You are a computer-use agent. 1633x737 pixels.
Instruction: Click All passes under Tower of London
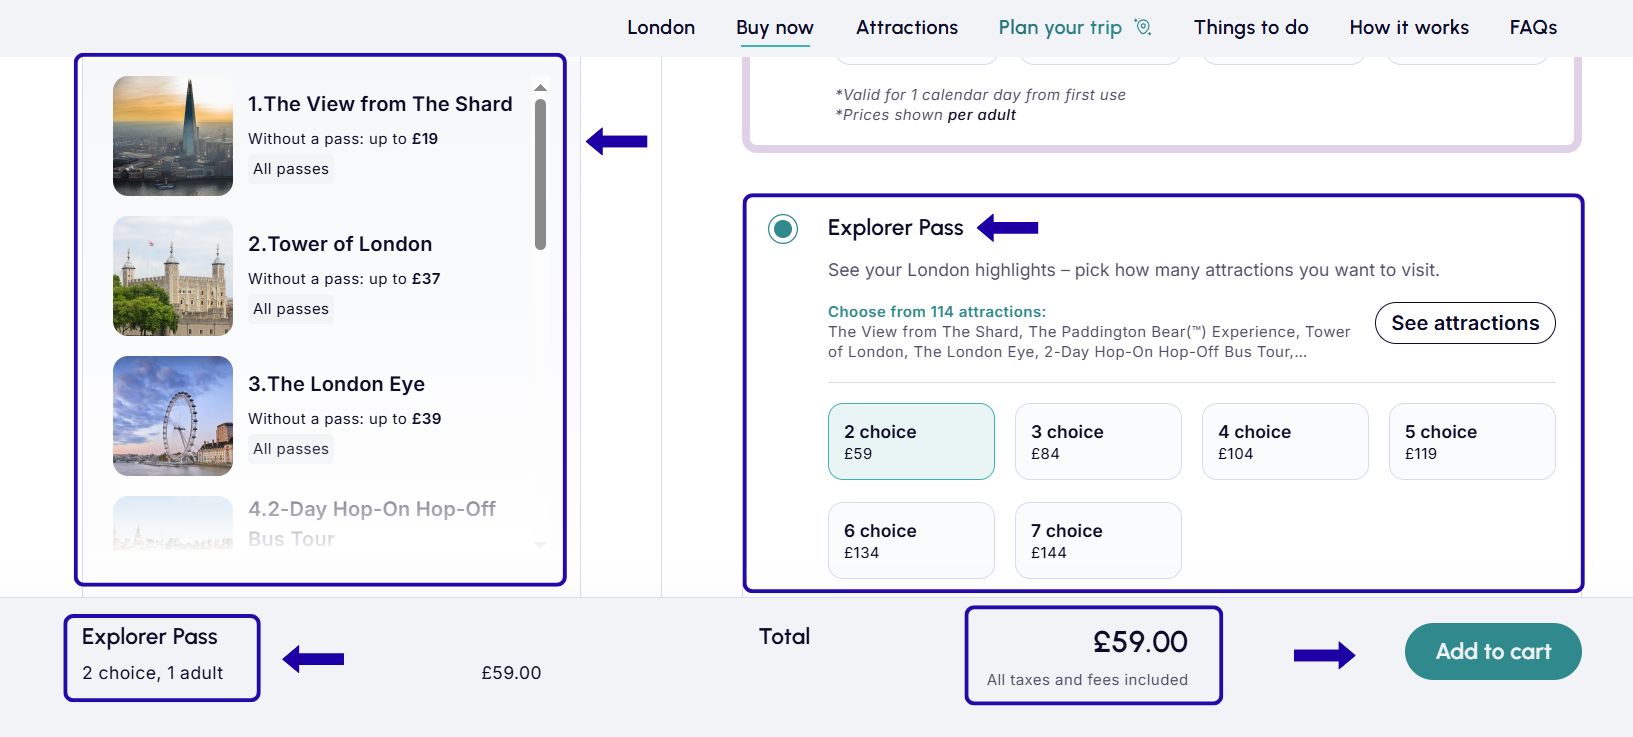pyautogui.click(x=290, y=309)
